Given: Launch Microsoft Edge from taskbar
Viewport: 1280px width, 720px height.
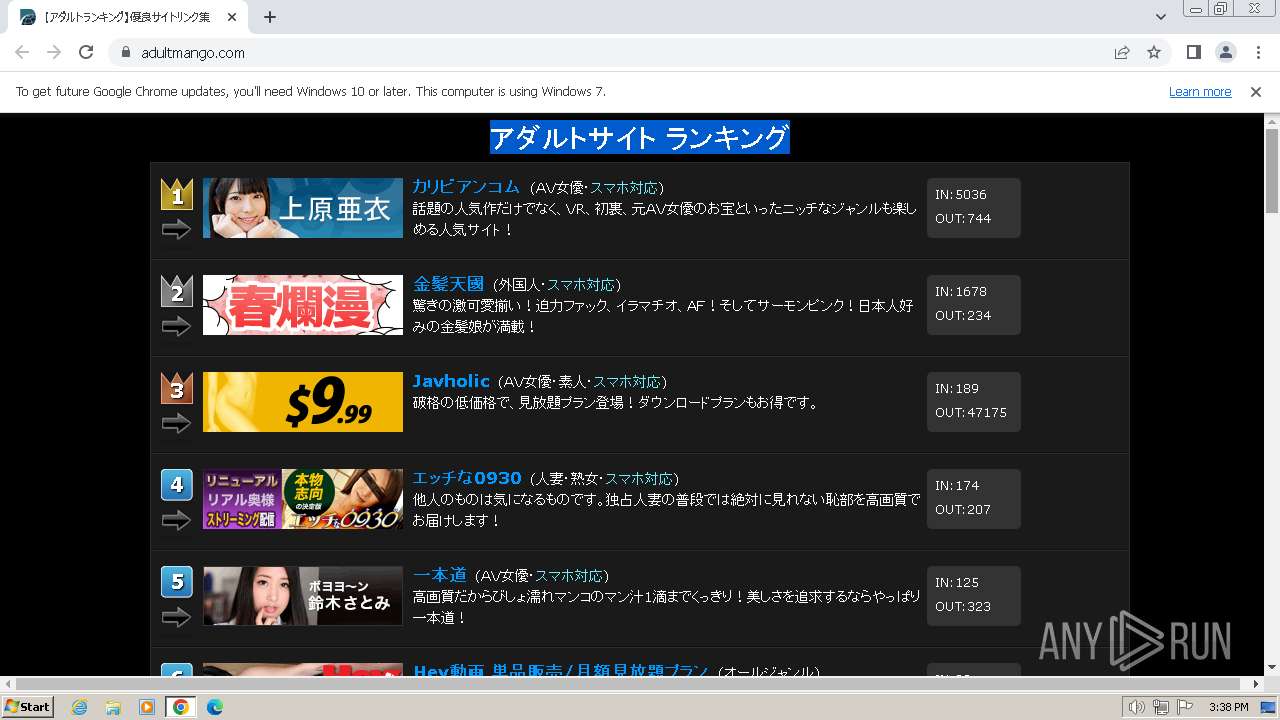Looking at the screenshot, I should pyautogui.click(x=215, y=707).
